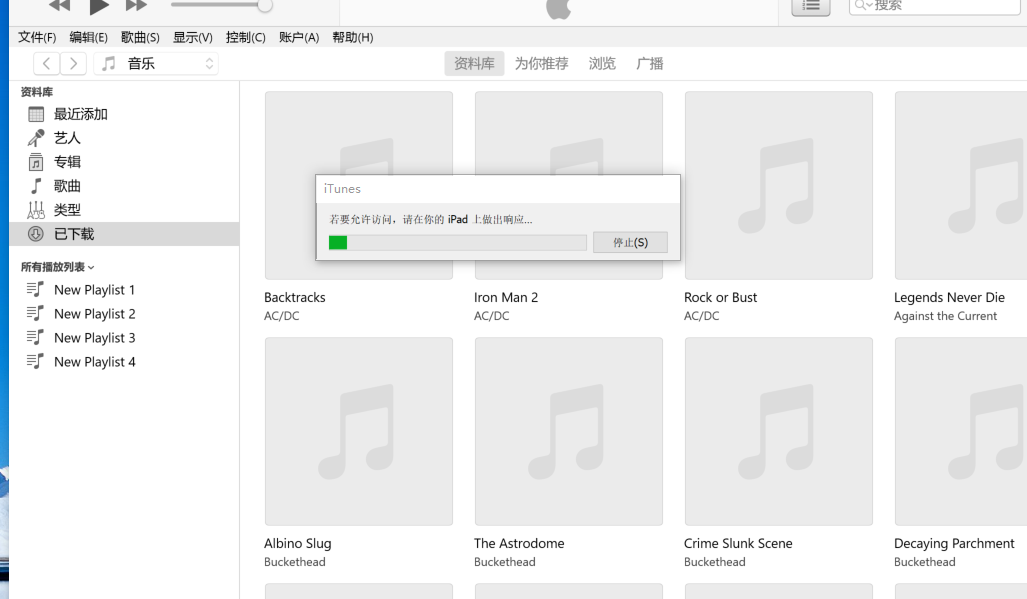Select 已下载 in the sidebar

124,234
